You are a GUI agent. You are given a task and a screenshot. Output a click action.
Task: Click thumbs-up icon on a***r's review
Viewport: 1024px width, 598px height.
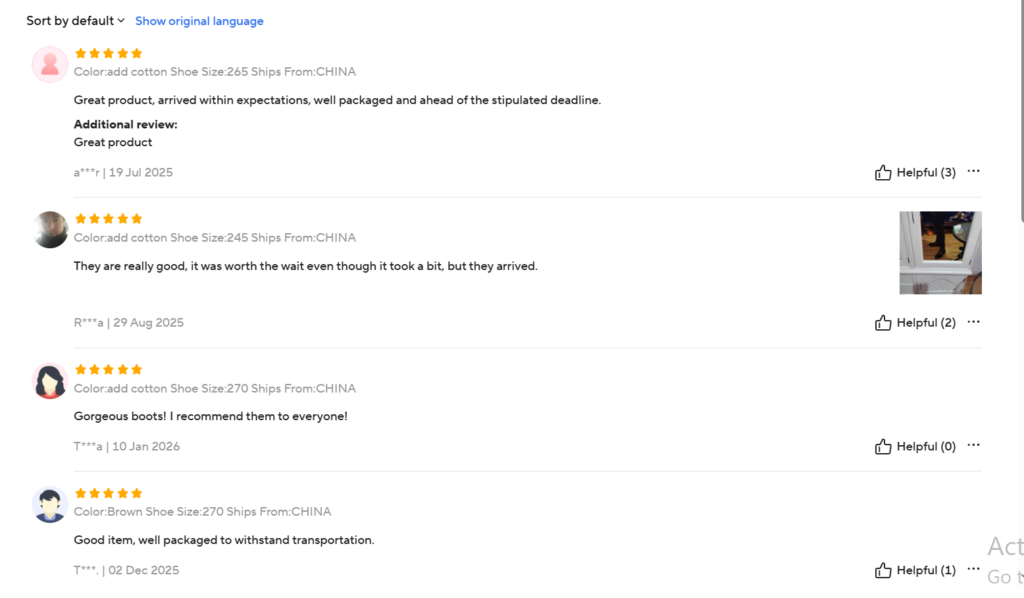point(883,173)
